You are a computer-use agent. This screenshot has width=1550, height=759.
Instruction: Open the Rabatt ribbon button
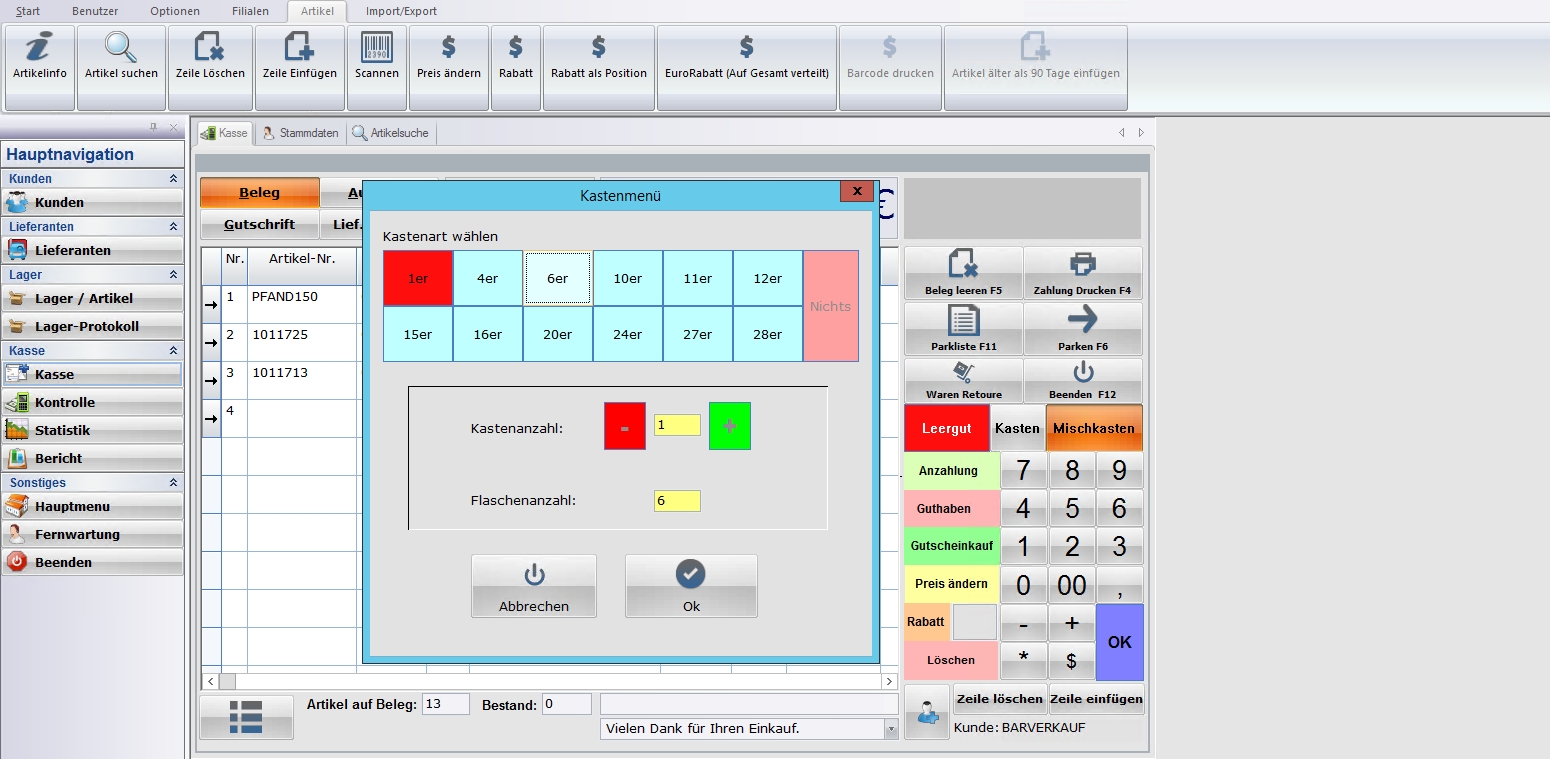tap(516, 68)
